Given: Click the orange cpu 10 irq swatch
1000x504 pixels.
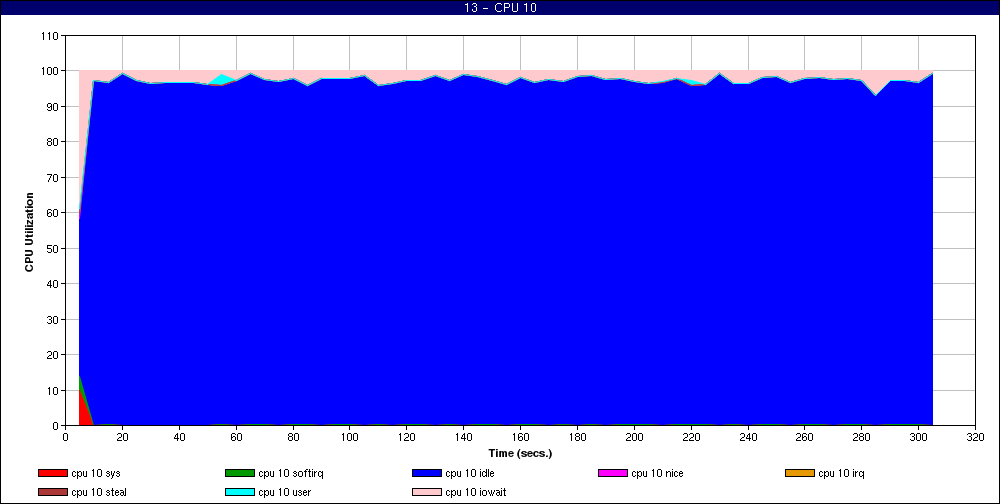Looking at the screenshot, I should tap(800, 473).
